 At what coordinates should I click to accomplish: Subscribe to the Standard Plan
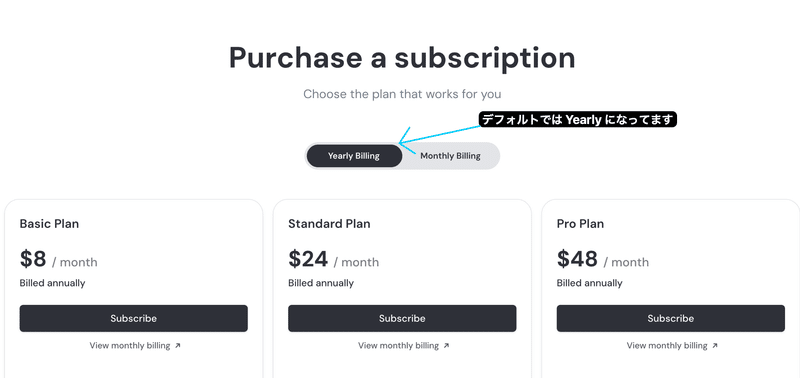pyautogui.click(x=402, y=318)
